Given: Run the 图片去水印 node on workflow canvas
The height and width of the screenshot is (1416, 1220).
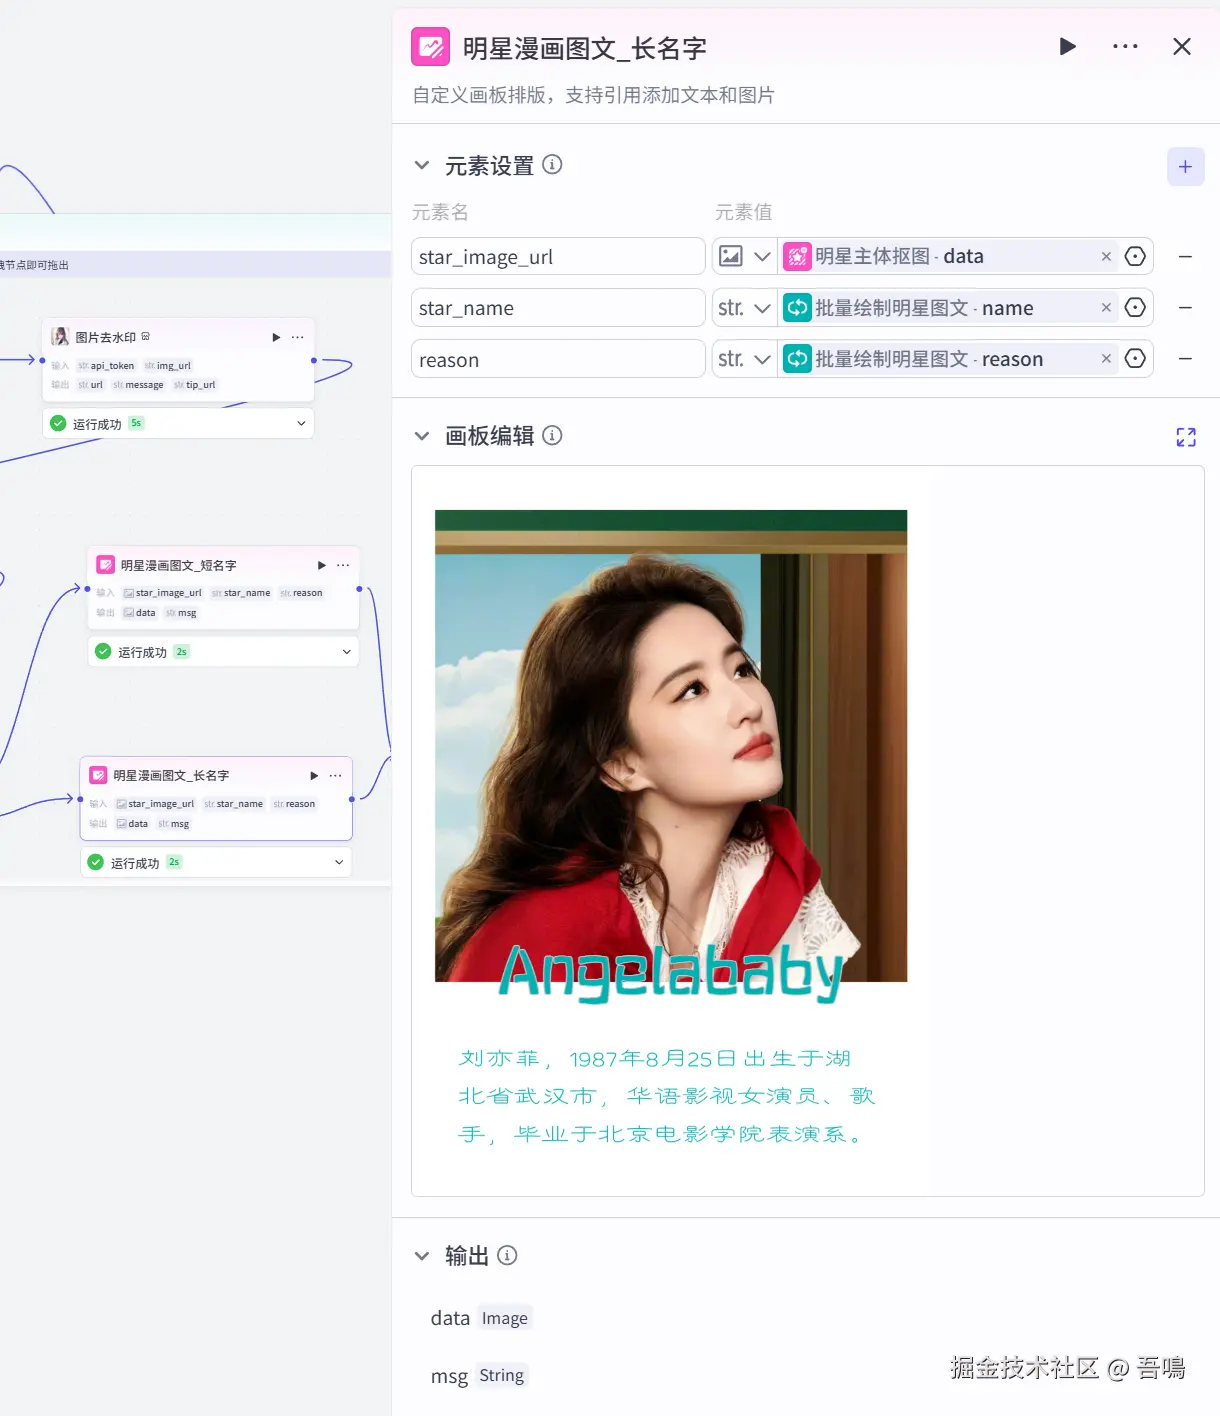Looking at the screenshot, I should point(276,337).
